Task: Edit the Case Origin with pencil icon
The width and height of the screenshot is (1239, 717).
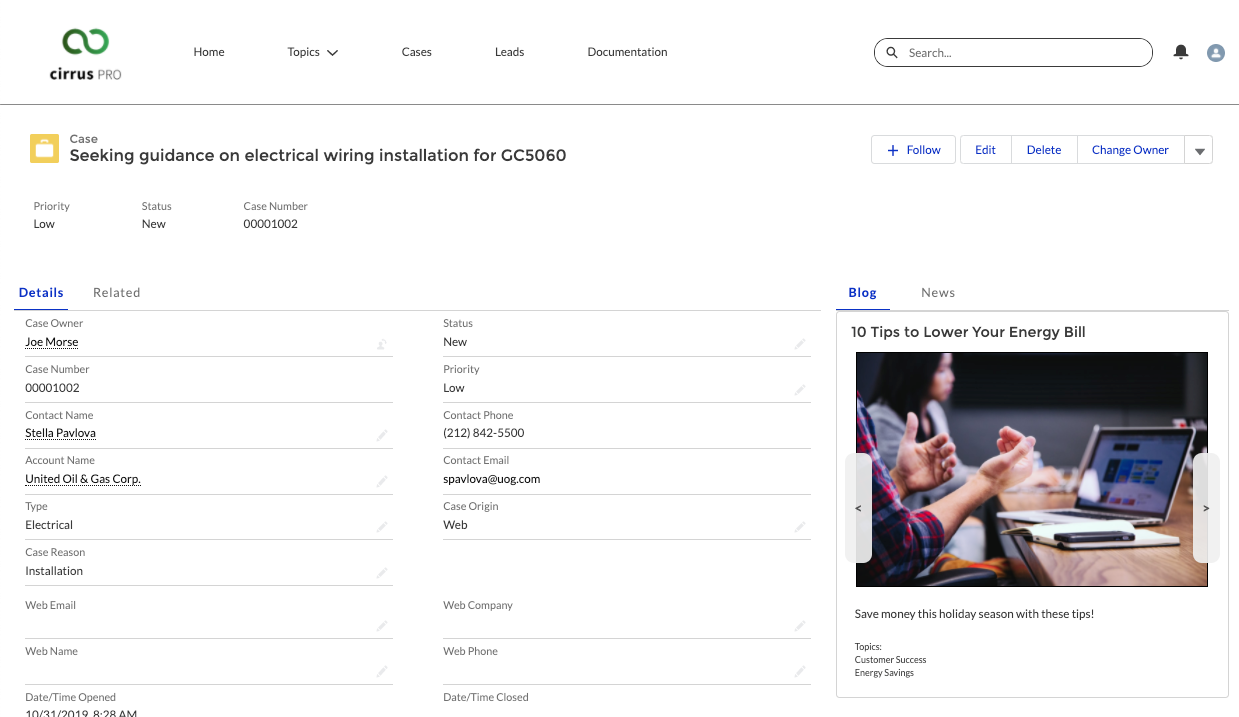Action: tap(800, 527)
